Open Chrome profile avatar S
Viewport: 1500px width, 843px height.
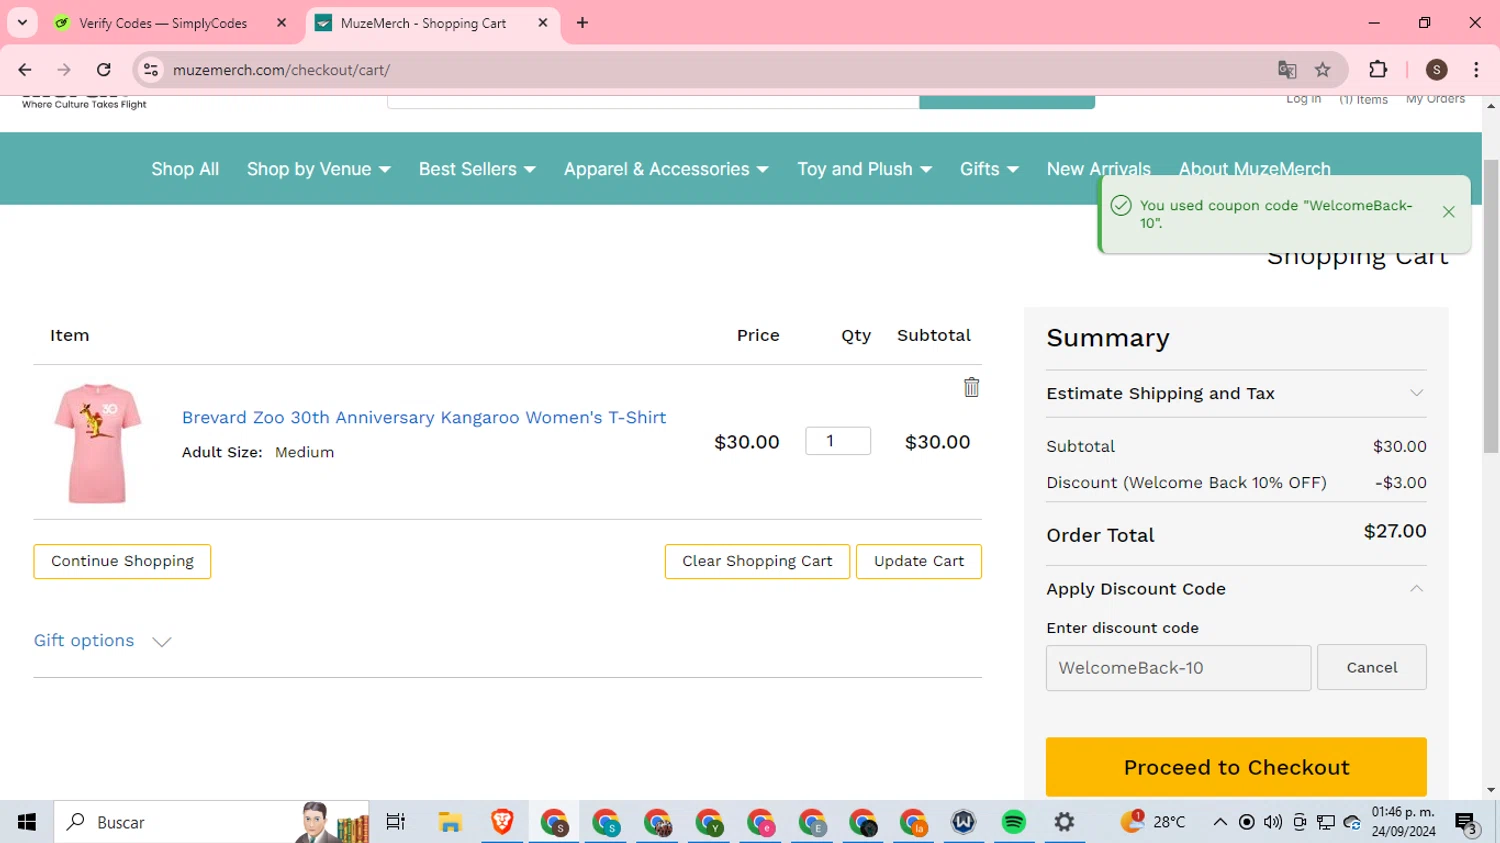point(1437,70)
